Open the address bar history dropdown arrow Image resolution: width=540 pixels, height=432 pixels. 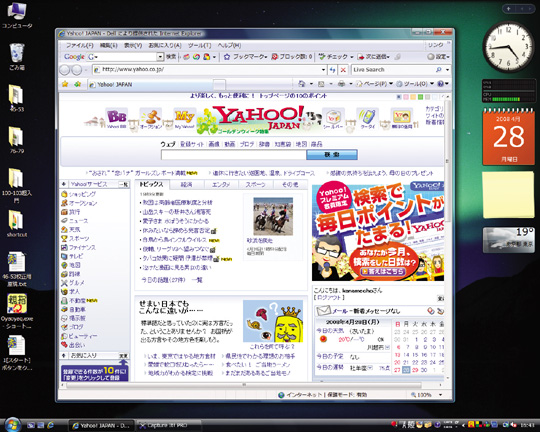coord(323,70)
